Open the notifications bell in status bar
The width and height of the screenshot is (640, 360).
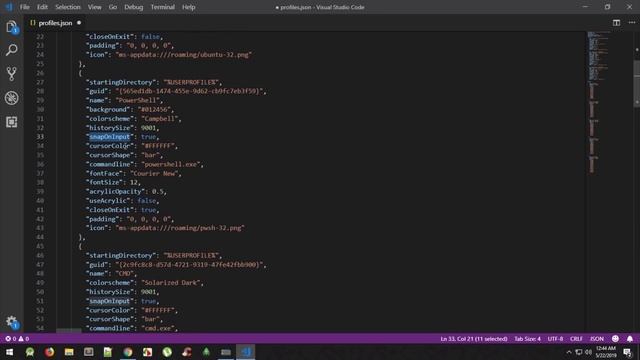click(x=630, y=339)
